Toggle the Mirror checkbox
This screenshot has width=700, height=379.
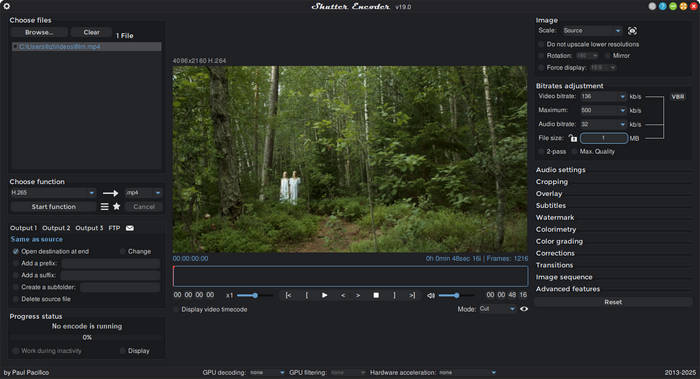tap(607, 56)
